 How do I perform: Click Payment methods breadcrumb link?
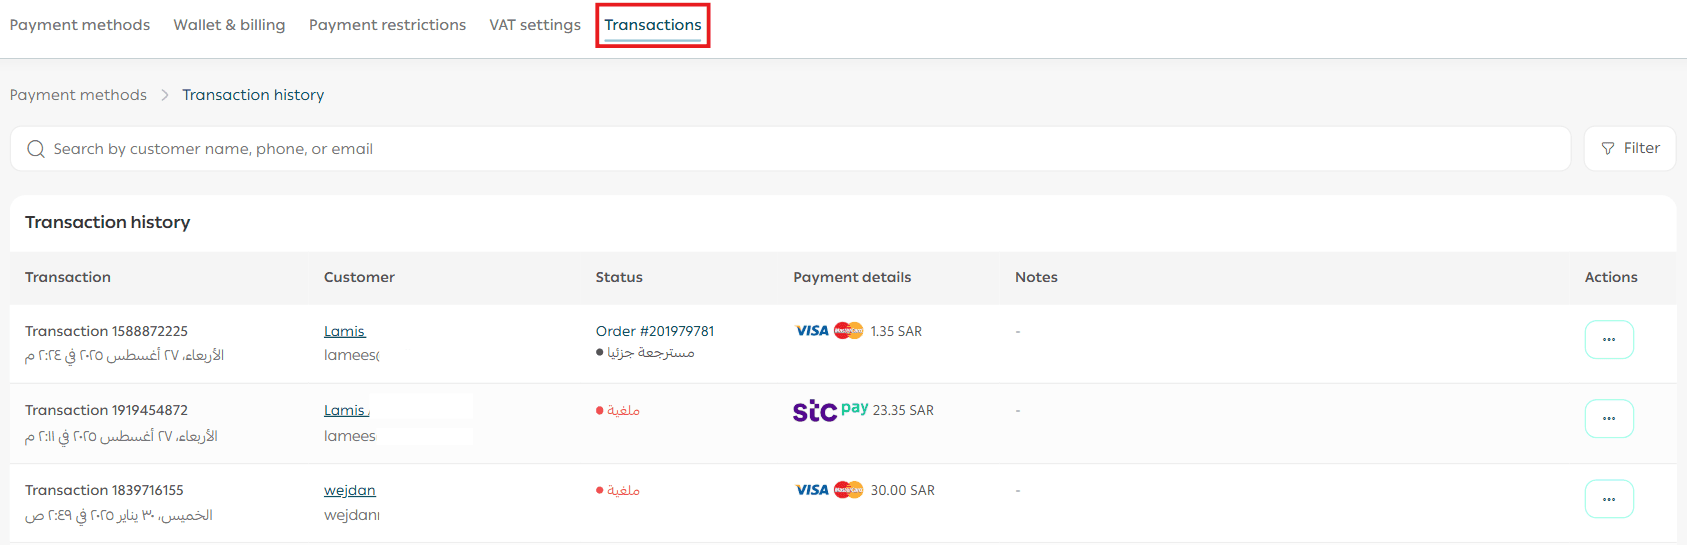pos(78,95)
